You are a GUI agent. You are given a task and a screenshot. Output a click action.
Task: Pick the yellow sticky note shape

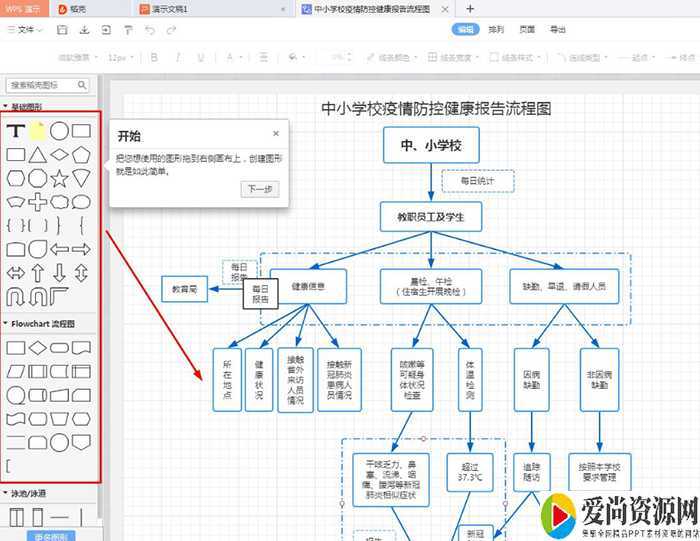(x=38, y=130)
